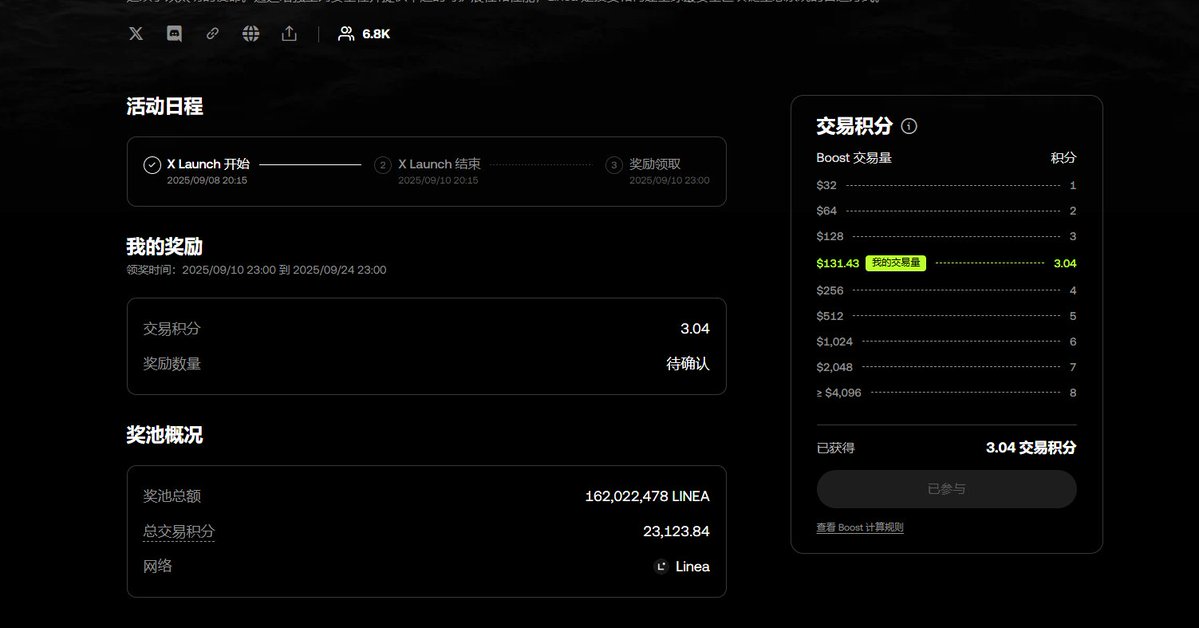The image size is (1199, 628).
Task: Open the Discord community icon
Action: point(174,34)
